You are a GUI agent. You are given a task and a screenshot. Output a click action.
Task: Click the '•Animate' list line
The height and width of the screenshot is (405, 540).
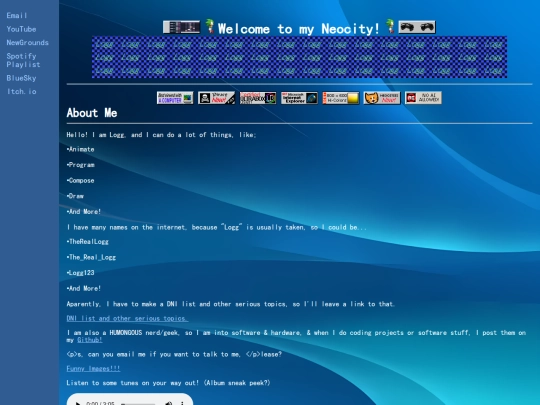tap(80, 149)
